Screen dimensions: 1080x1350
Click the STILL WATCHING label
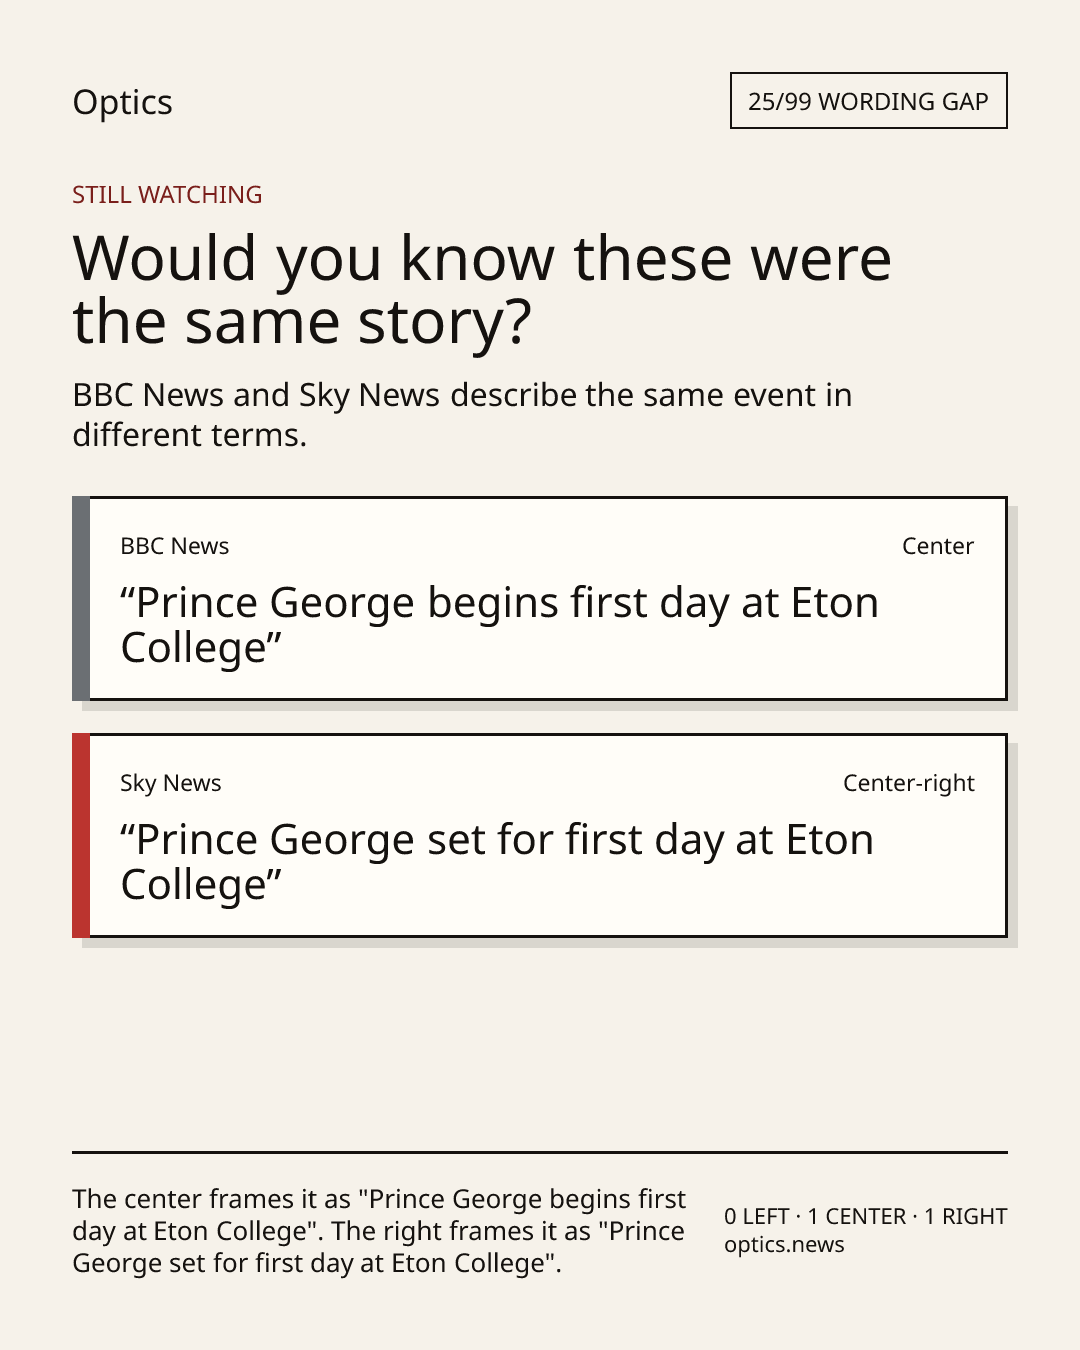pyautogui.click(x=167, y=195)
